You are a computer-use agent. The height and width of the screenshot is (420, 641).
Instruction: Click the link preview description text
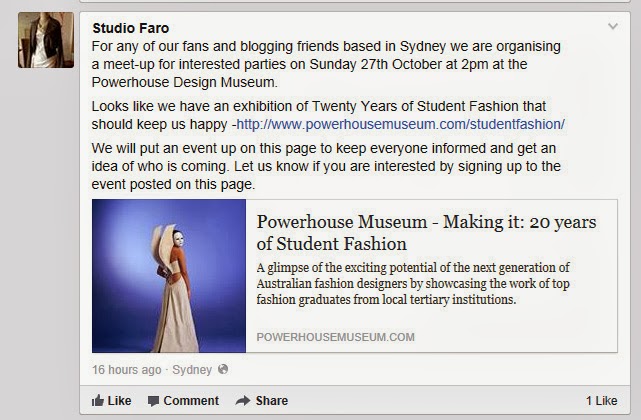pyautogui.click(x=426, y=283)
